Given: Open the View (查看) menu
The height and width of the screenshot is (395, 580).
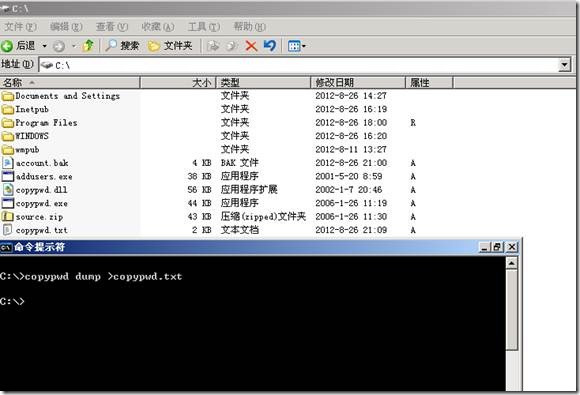Looking at the screenshot, I should click(112, 27).
